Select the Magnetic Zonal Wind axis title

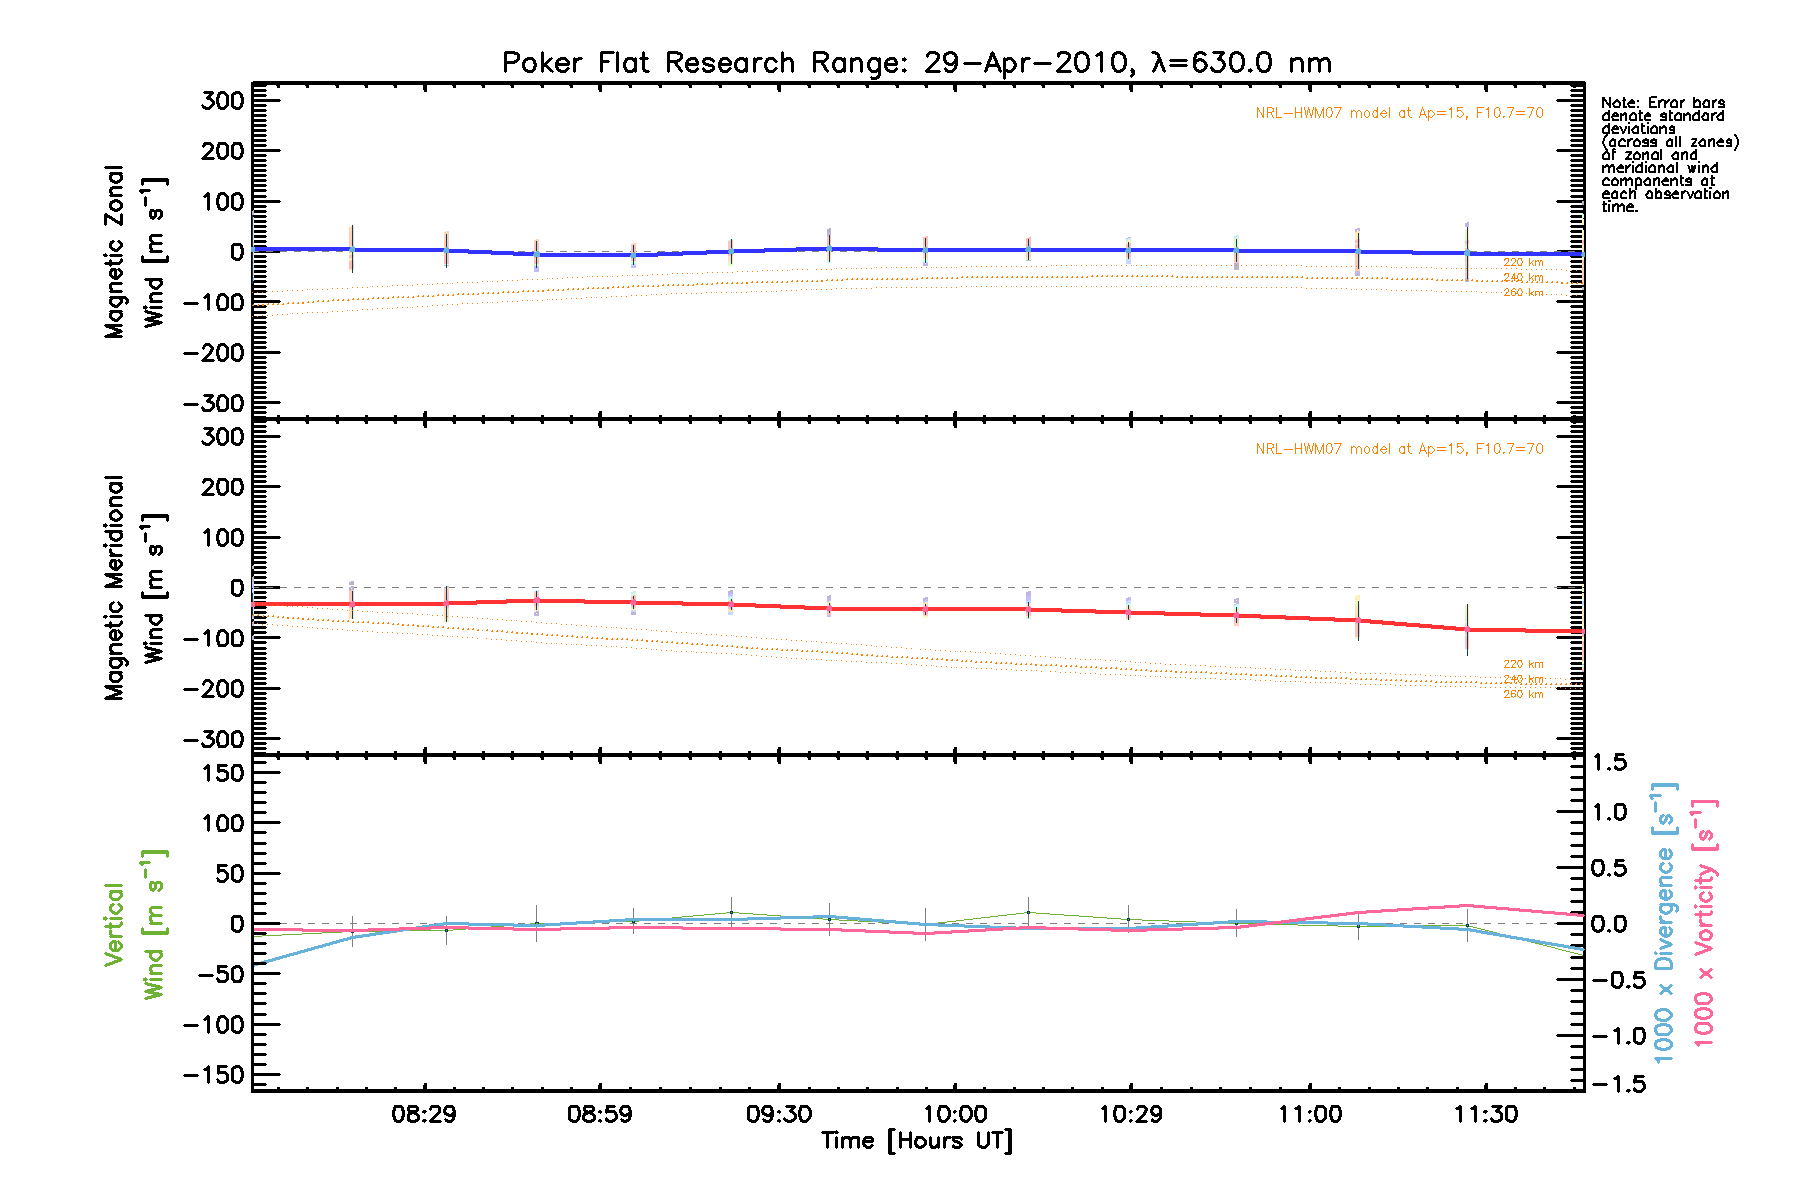(134, 252)
